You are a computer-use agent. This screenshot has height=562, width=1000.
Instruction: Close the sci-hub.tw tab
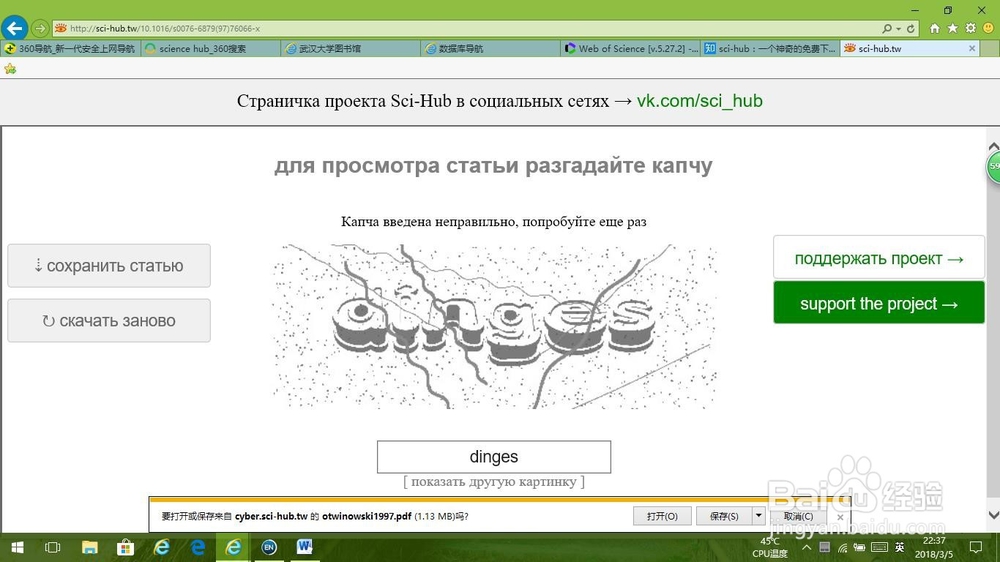(x=972, y=48)
